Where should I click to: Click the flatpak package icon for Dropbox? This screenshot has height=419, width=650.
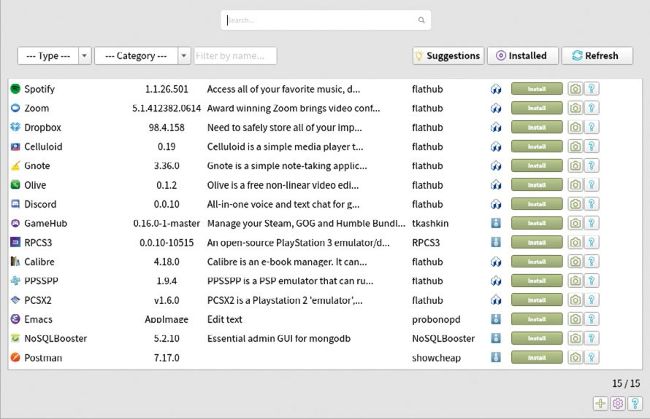tap(495, 127)
